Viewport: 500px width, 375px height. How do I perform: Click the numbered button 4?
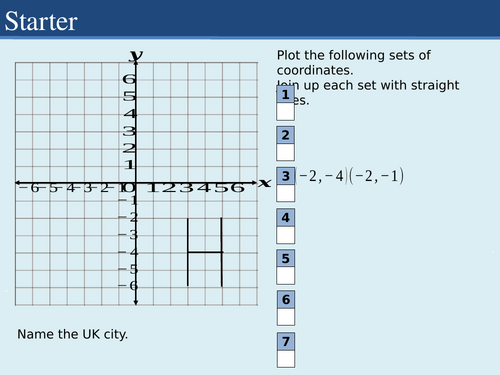[x=285, y=218]
